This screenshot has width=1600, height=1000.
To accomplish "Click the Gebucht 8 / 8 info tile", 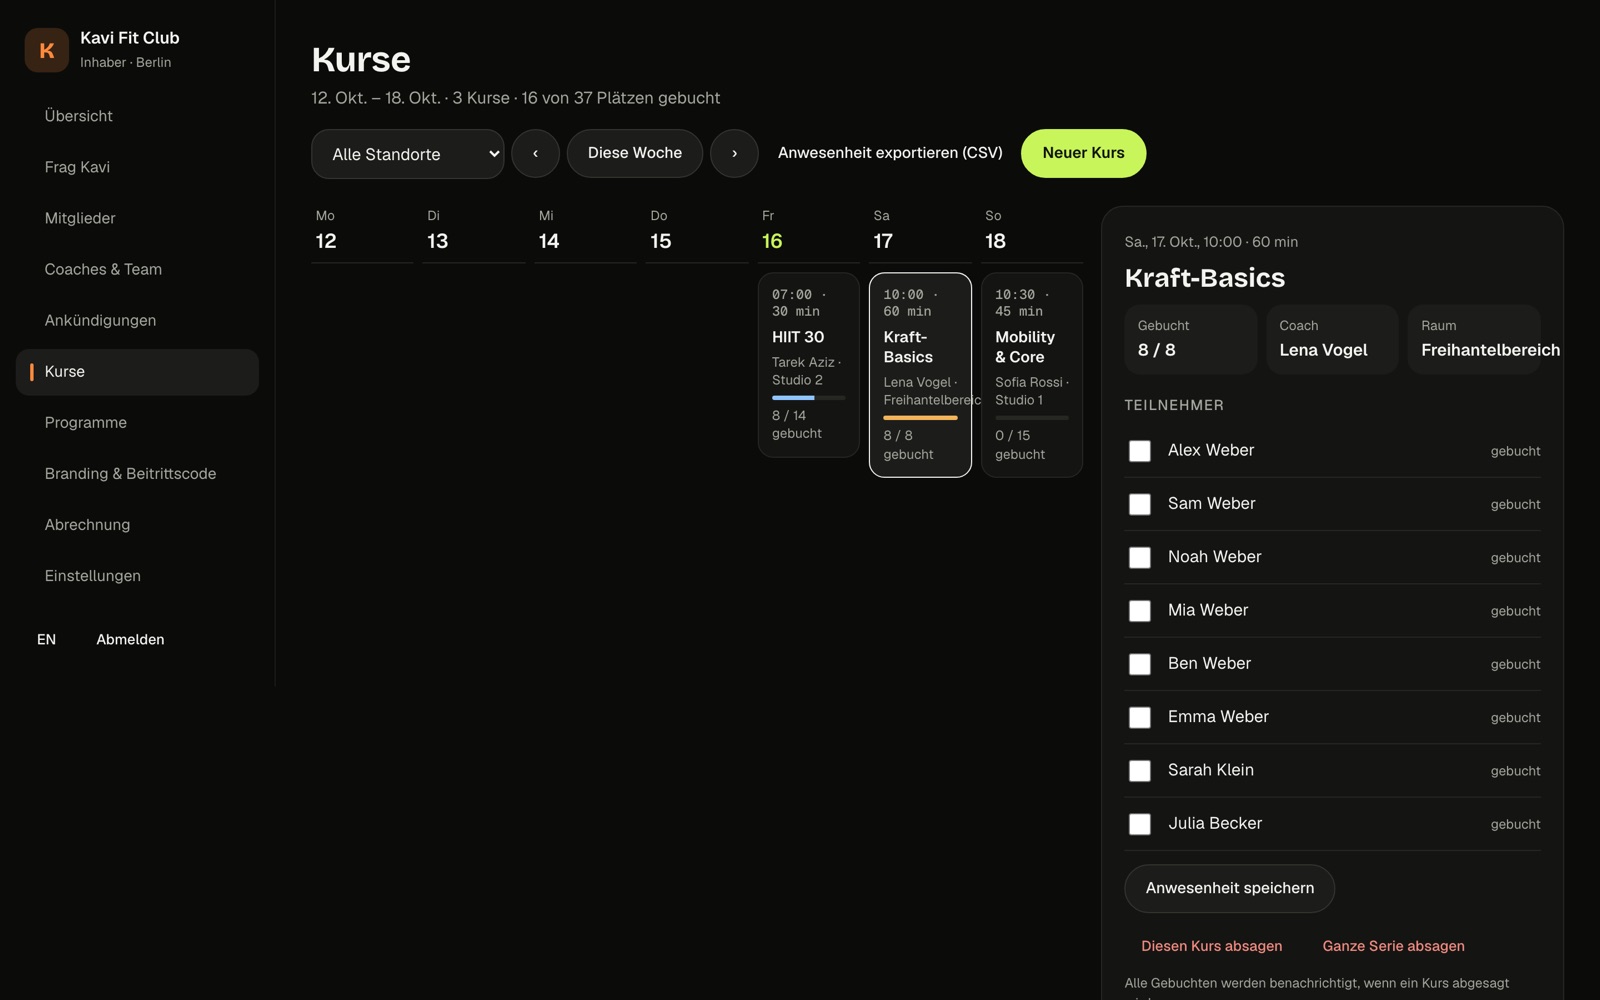I will 1190,340.
